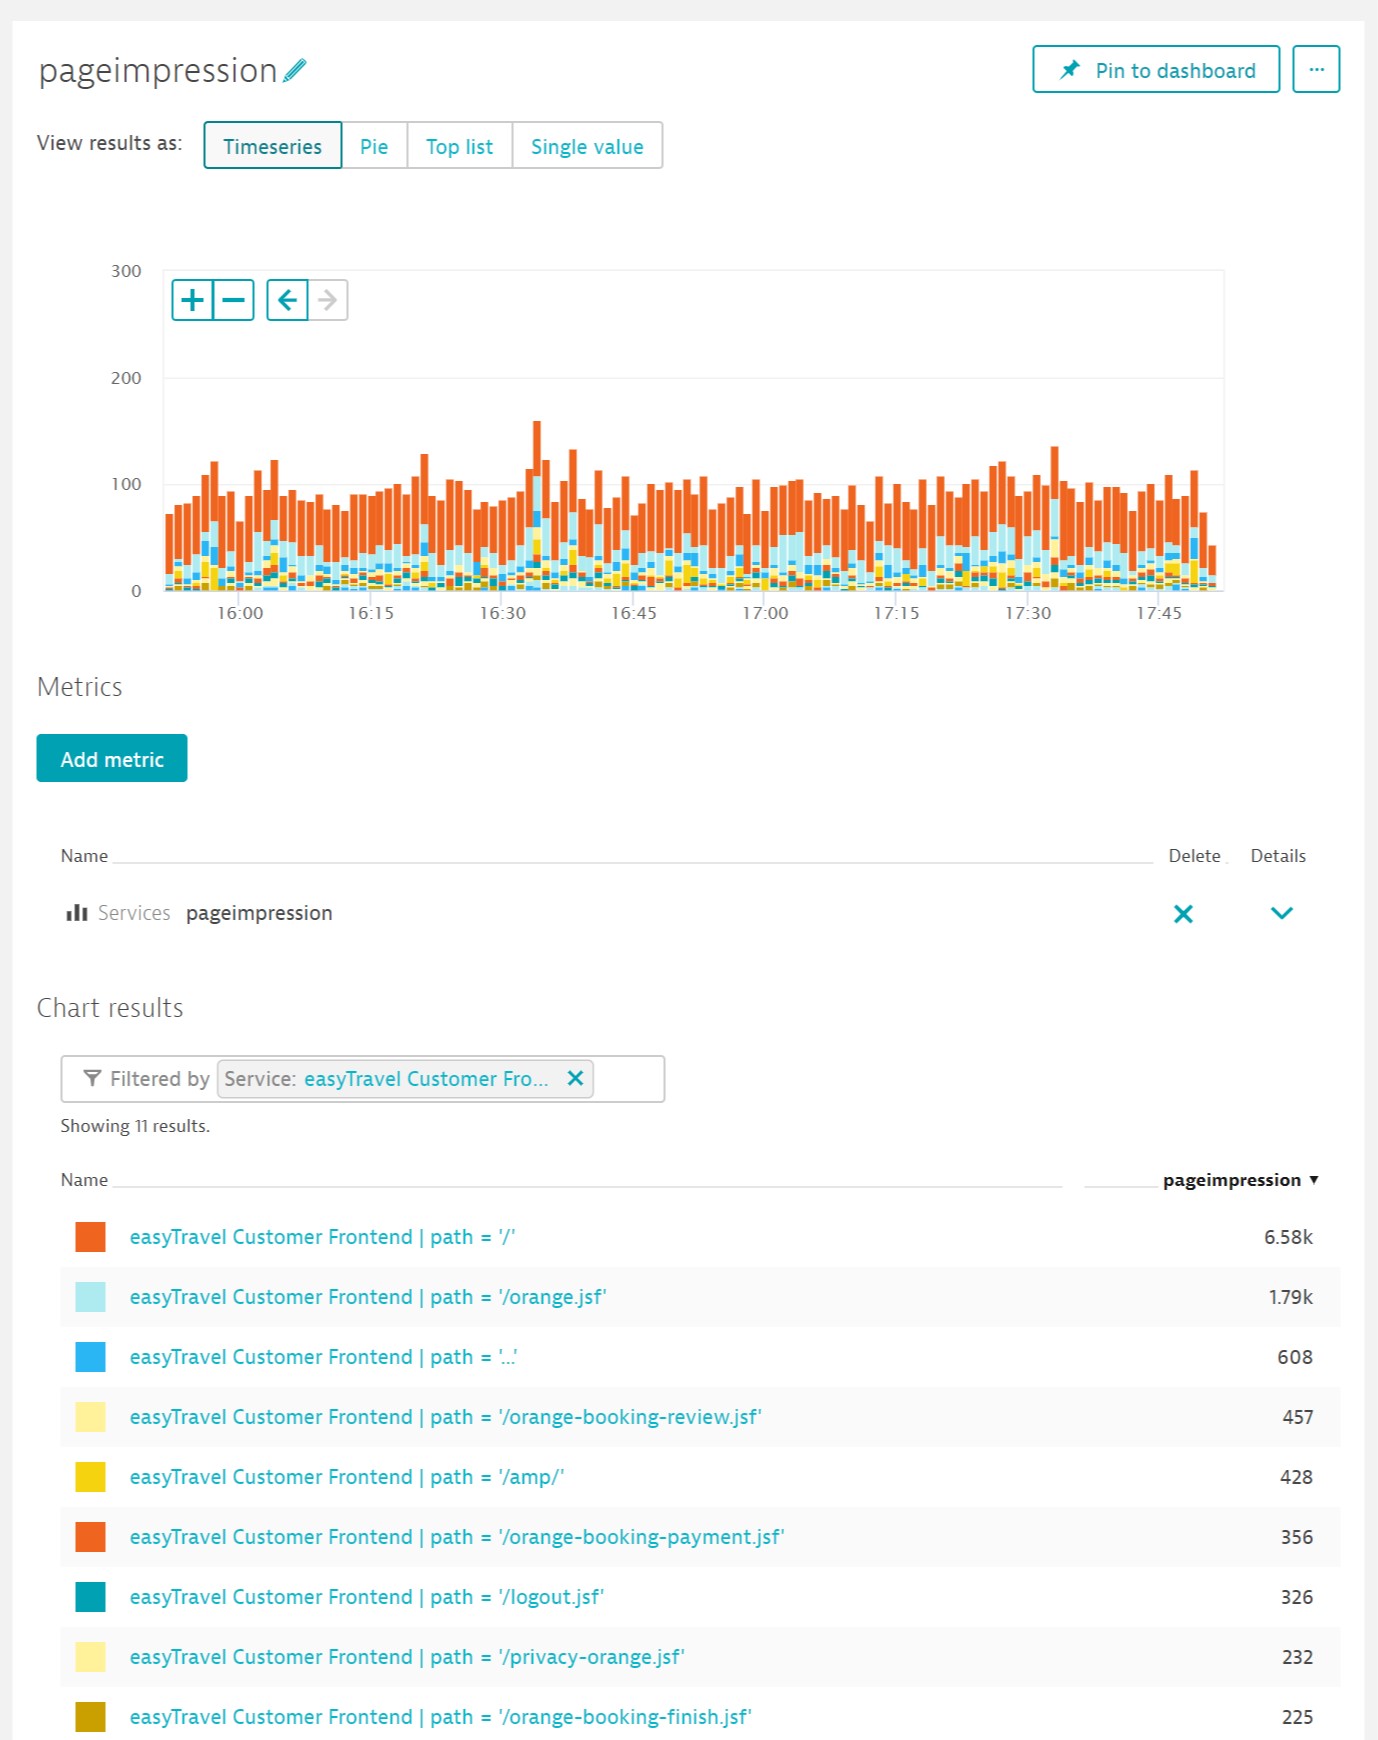1378x1740 pixels.
Task: Click the pageimpression metric name in Metrics table
Action: pos(259,913)
